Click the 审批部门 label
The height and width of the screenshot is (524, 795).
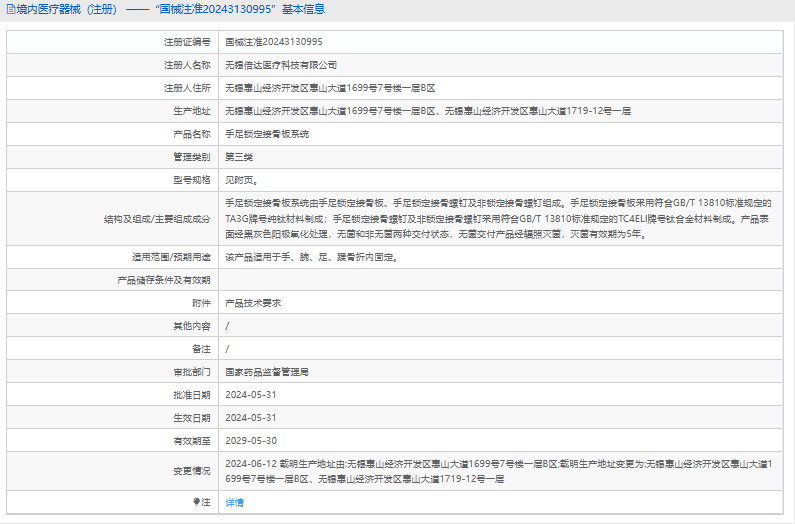[x=192, y=372]
